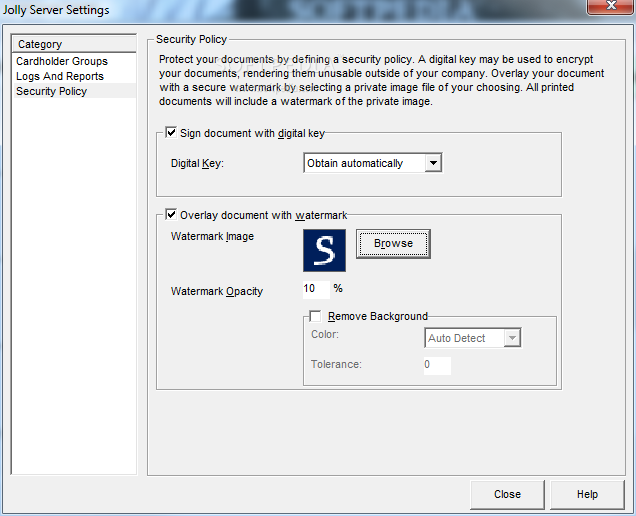Click the Tolerance label text
636x516 pixels.
coord(336,364)
